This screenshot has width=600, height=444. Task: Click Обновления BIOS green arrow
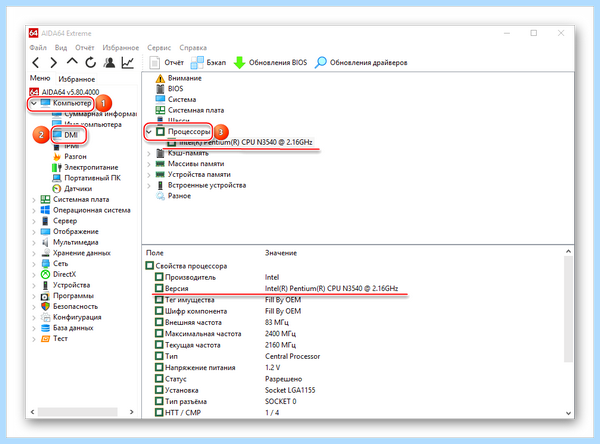pos(270,62)
